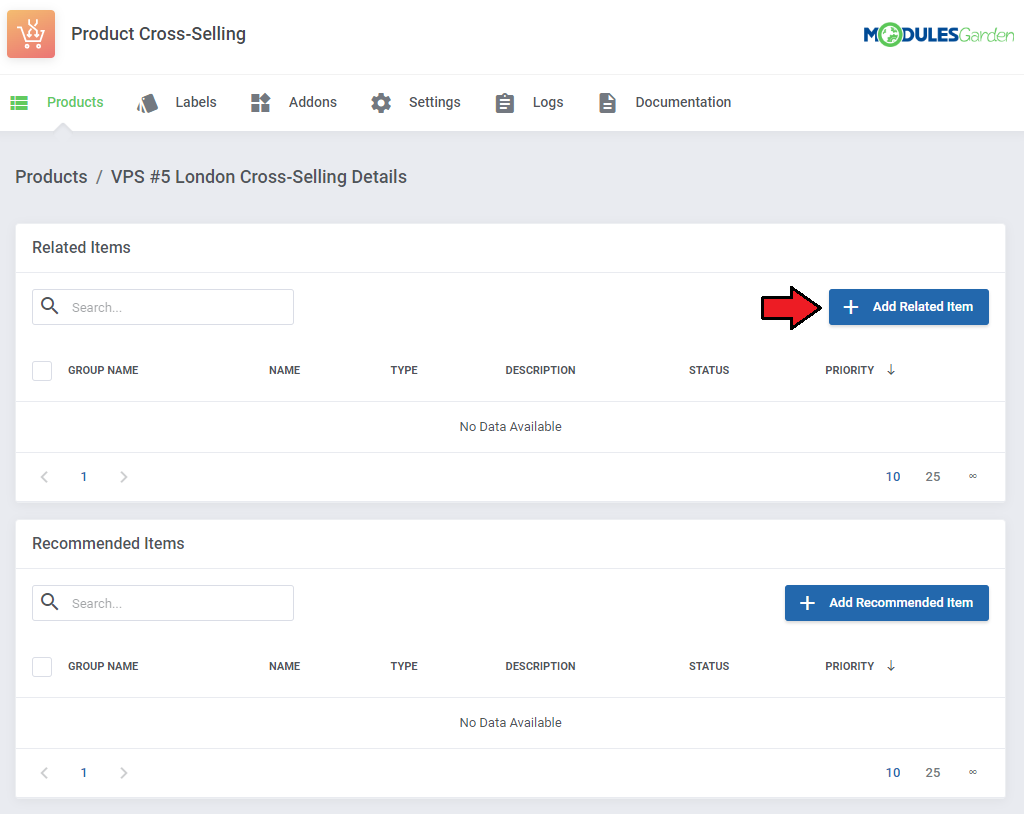This screenshot has height=814, width=1024.
Task: Click the Labels swatch icon
Action: pos(148,103)
